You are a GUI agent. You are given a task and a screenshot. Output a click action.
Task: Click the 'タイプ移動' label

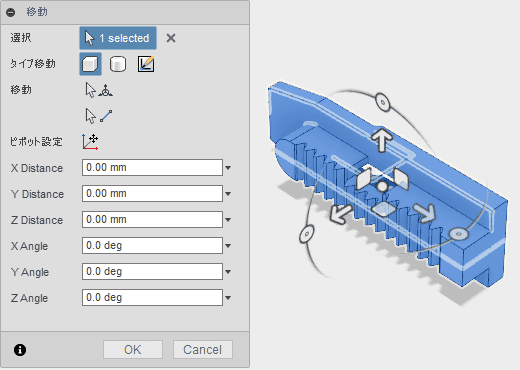(x=33, y=64)
